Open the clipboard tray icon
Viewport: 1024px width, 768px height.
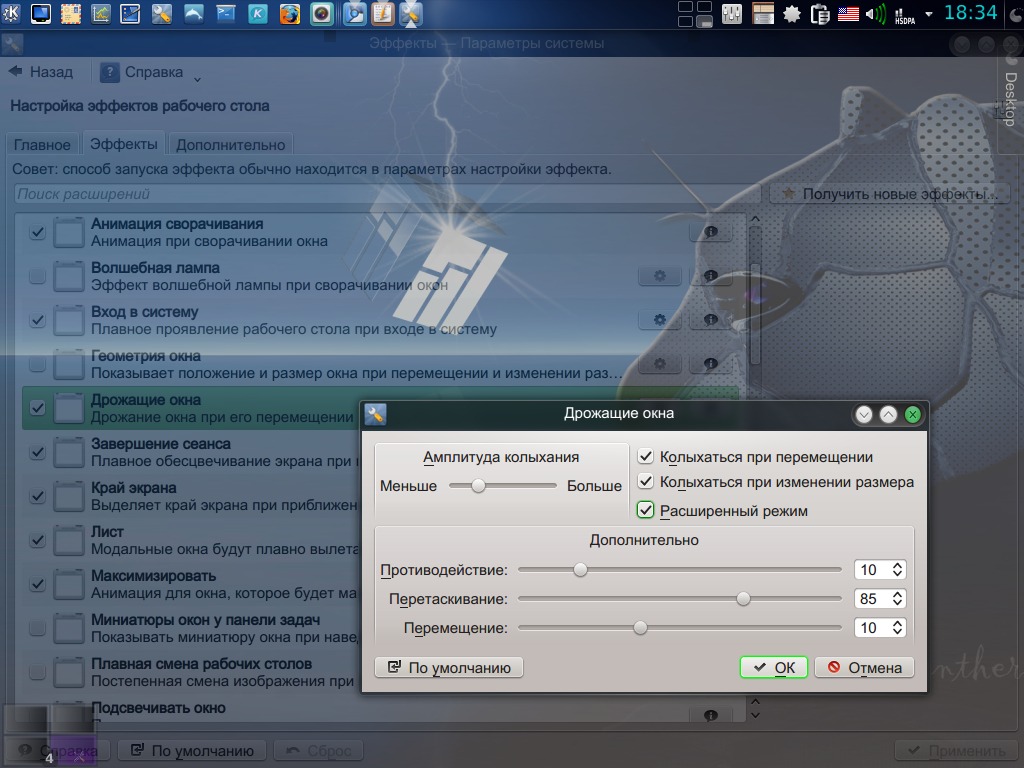[x=820, y=14]
